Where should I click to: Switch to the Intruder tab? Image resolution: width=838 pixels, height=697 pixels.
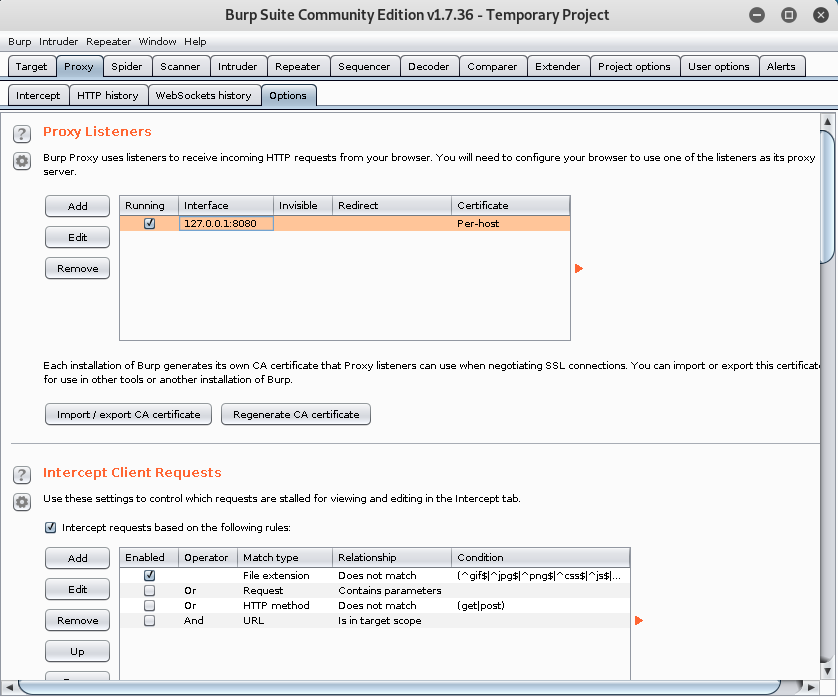tap(237, 67)
